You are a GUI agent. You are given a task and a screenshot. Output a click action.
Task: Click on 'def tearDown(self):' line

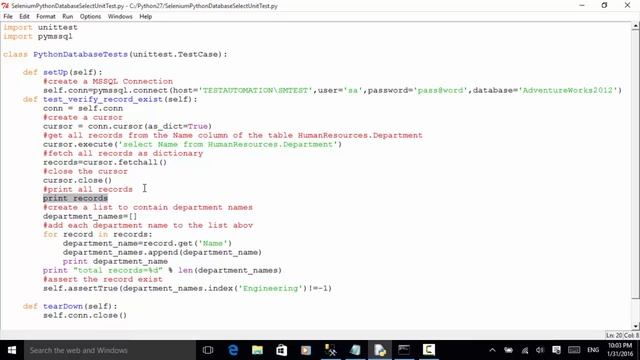coord(70,306)
